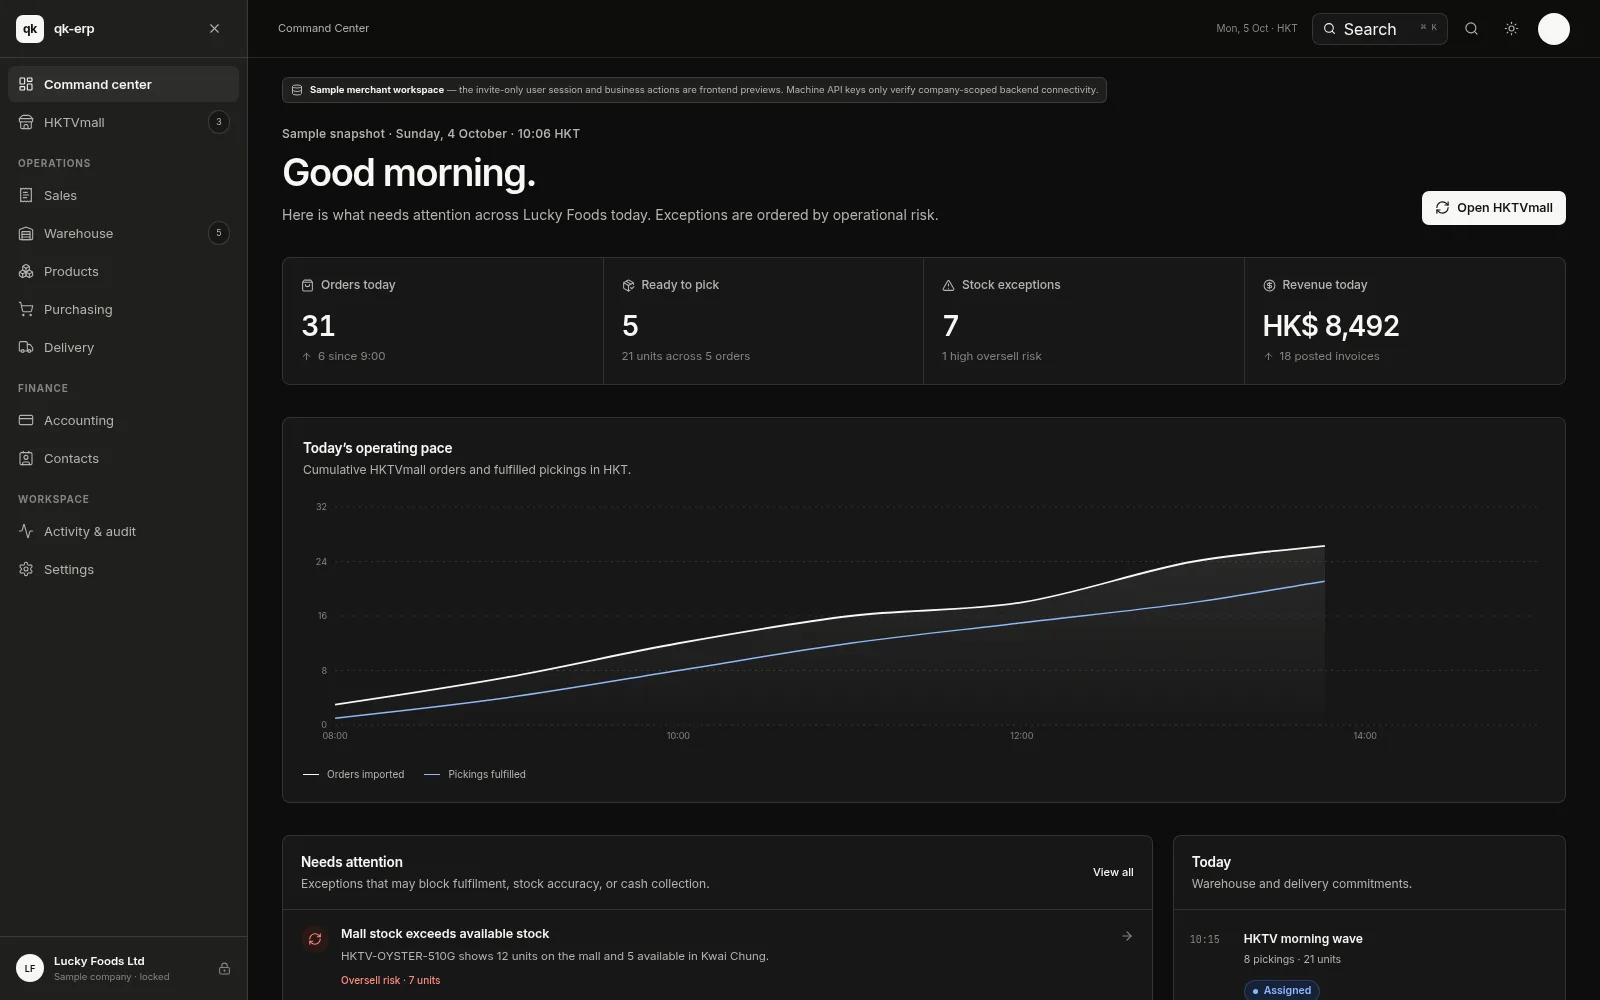Toggle the Pickings fulfilled legend entry
Viewport: 1600px width, 1000px height.
pyautogui.click(x=475, y=774)
